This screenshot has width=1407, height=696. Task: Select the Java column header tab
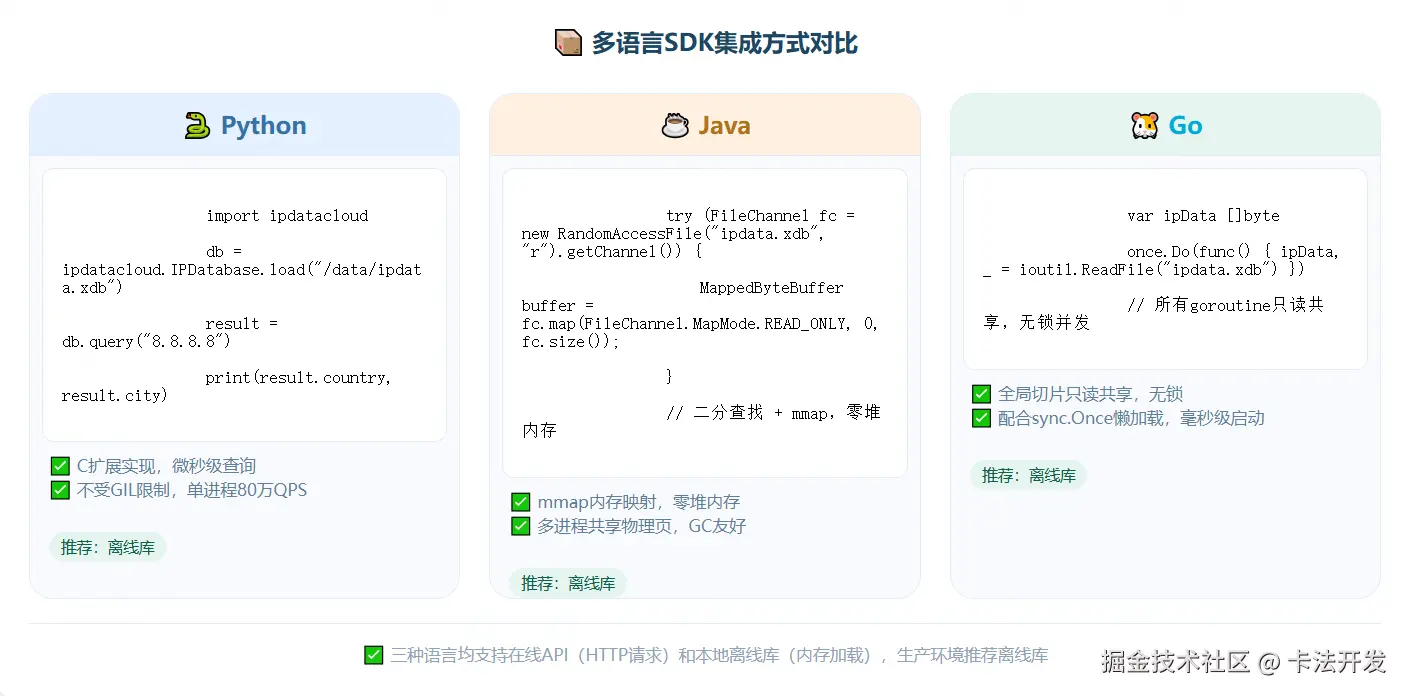coord(704,125)
